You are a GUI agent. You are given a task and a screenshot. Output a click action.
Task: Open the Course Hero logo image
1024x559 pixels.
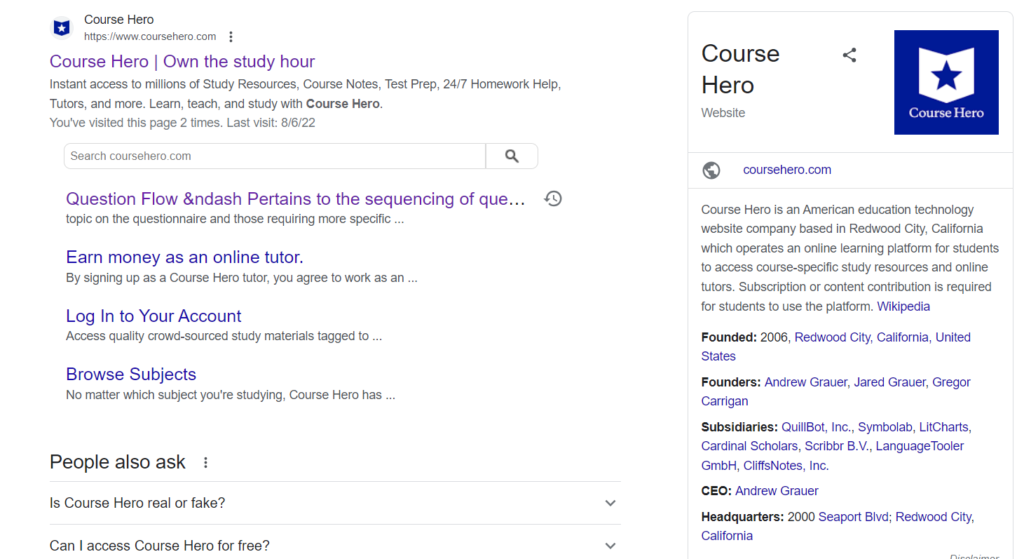point(946,82)
